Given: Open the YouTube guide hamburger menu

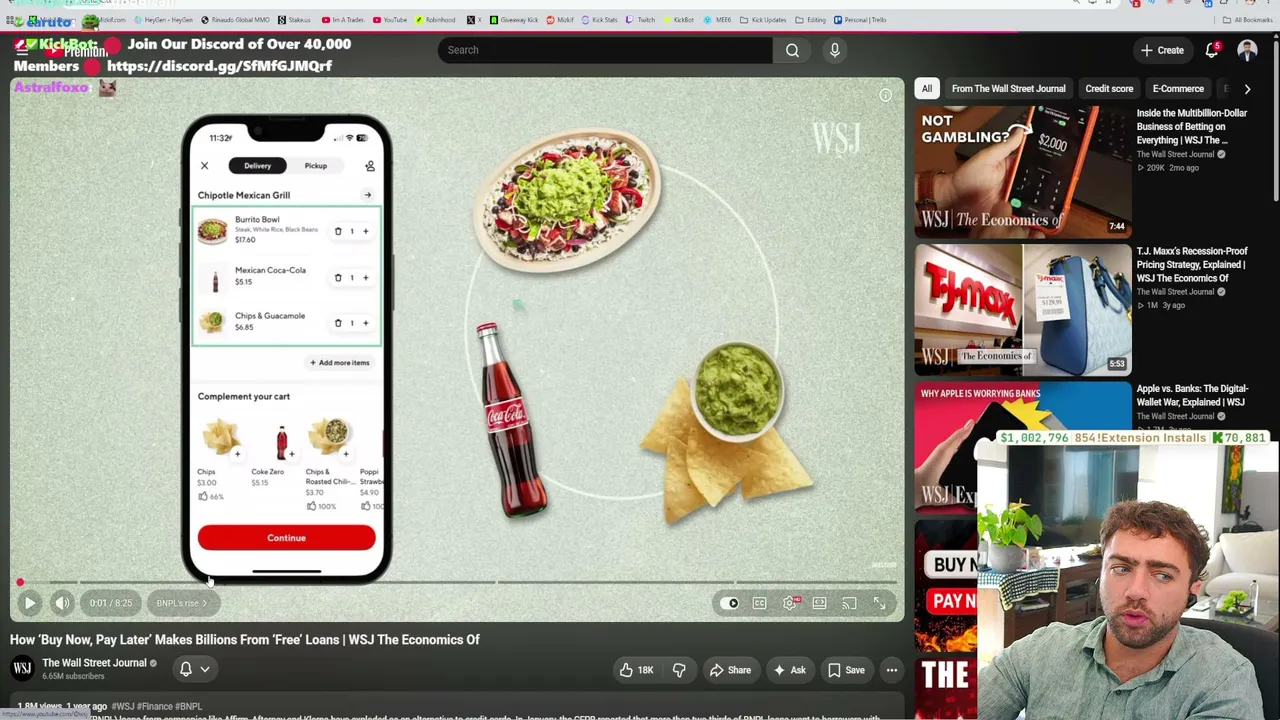Looking at the screenshot, I should pyautogui.click(x=21, y=50).
